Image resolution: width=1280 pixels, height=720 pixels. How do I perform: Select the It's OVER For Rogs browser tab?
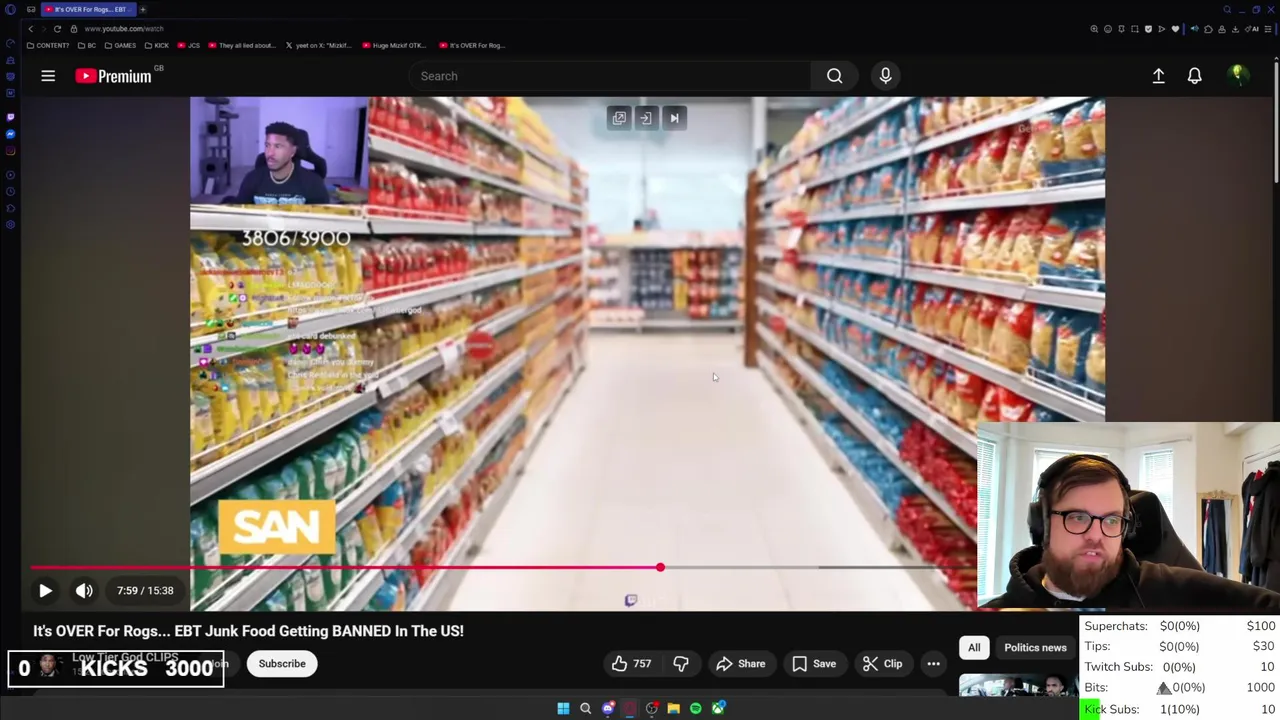[88, 9]
